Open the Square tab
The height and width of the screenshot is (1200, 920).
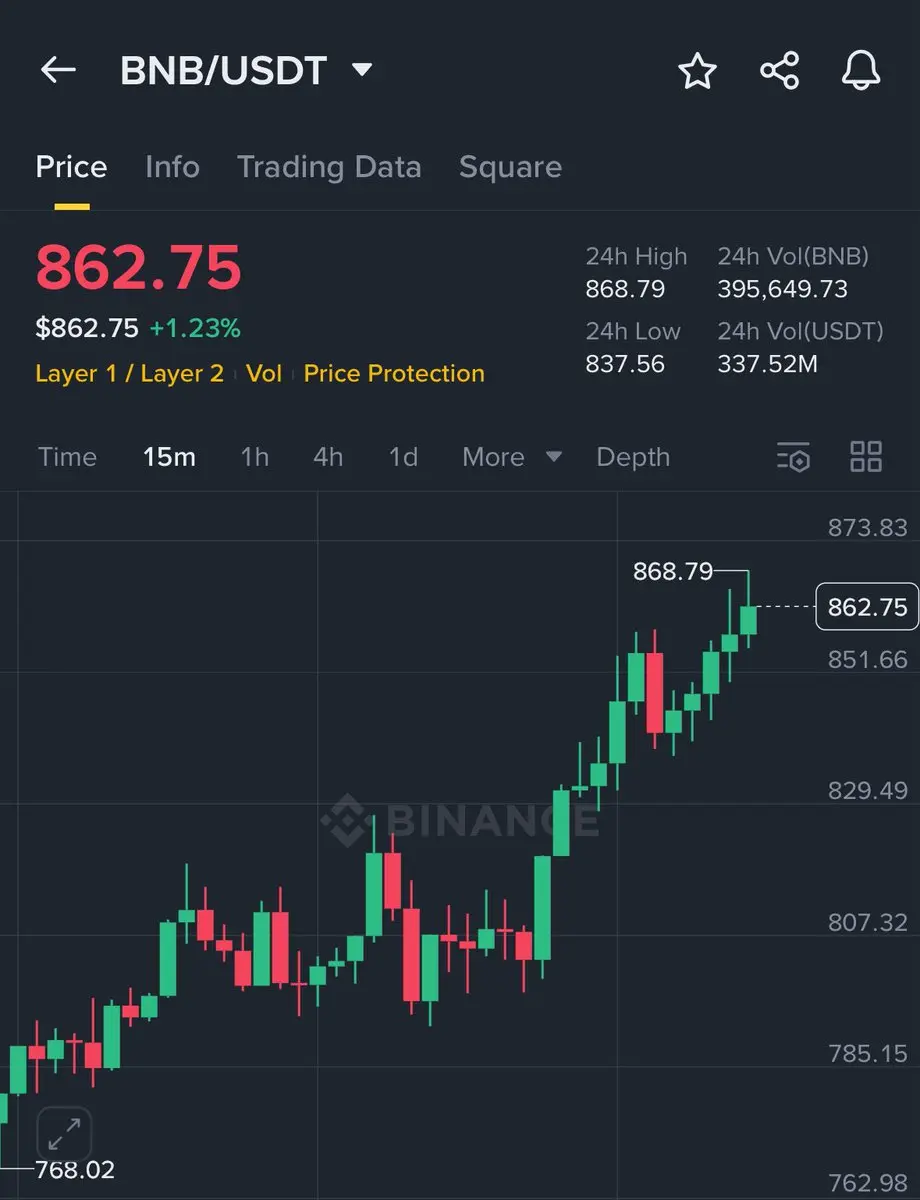(x=510, y=167)
